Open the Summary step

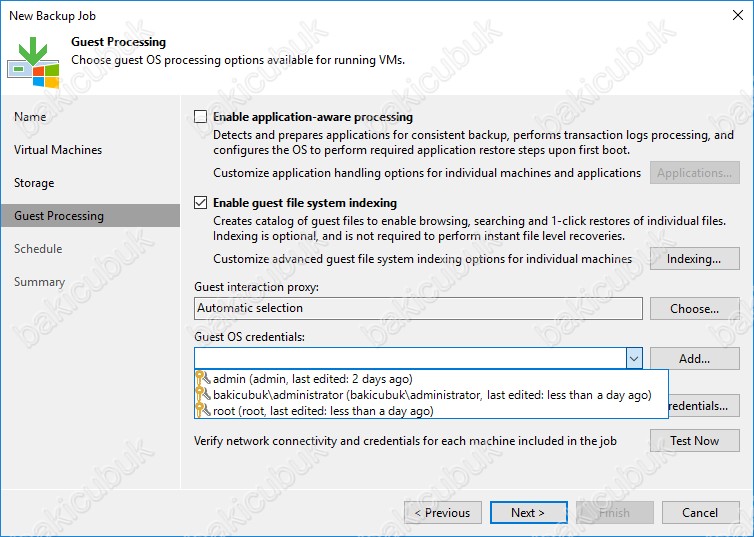point(39,282)
